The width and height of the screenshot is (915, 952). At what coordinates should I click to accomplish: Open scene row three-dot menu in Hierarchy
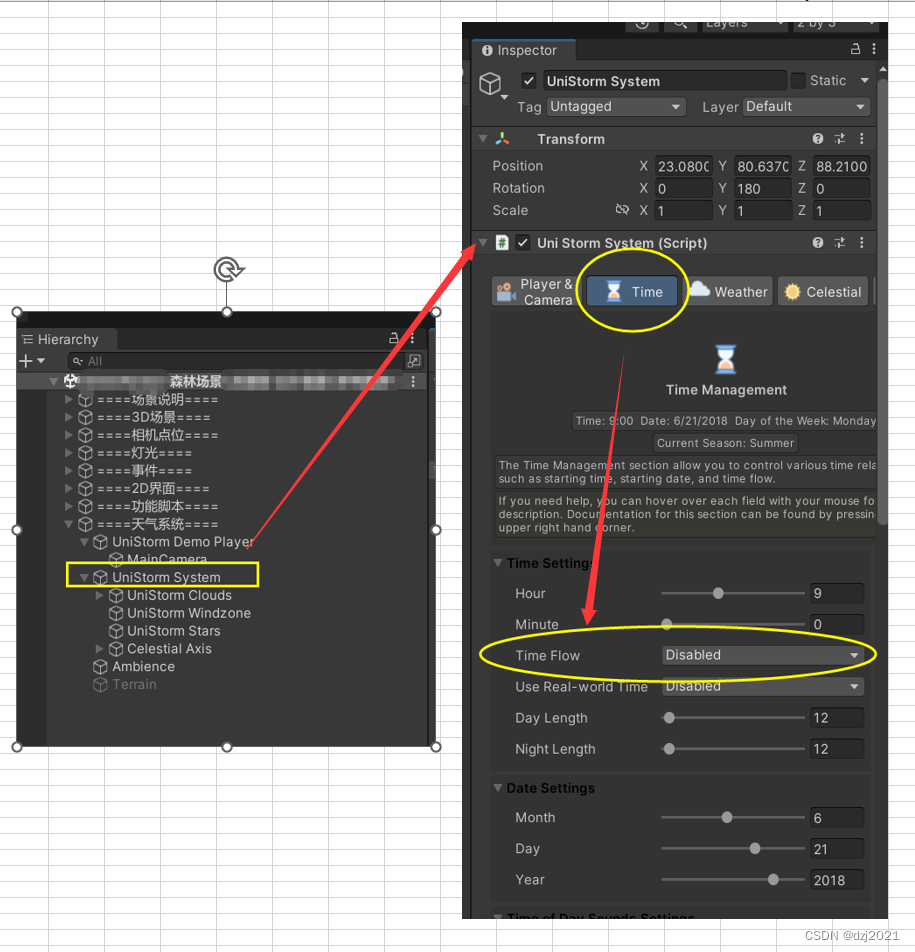click(413, 381)
